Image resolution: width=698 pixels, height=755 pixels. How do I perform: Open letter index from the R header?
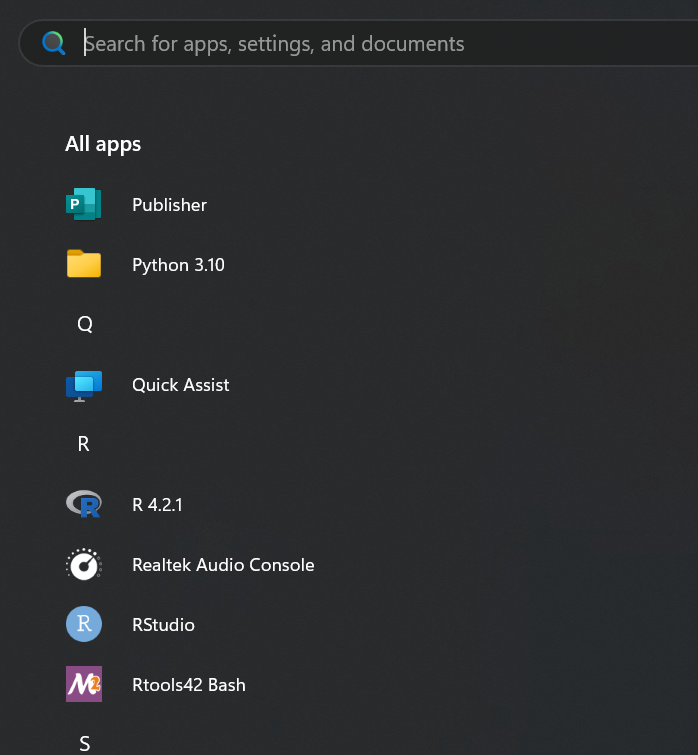click(x=84, y=444)
